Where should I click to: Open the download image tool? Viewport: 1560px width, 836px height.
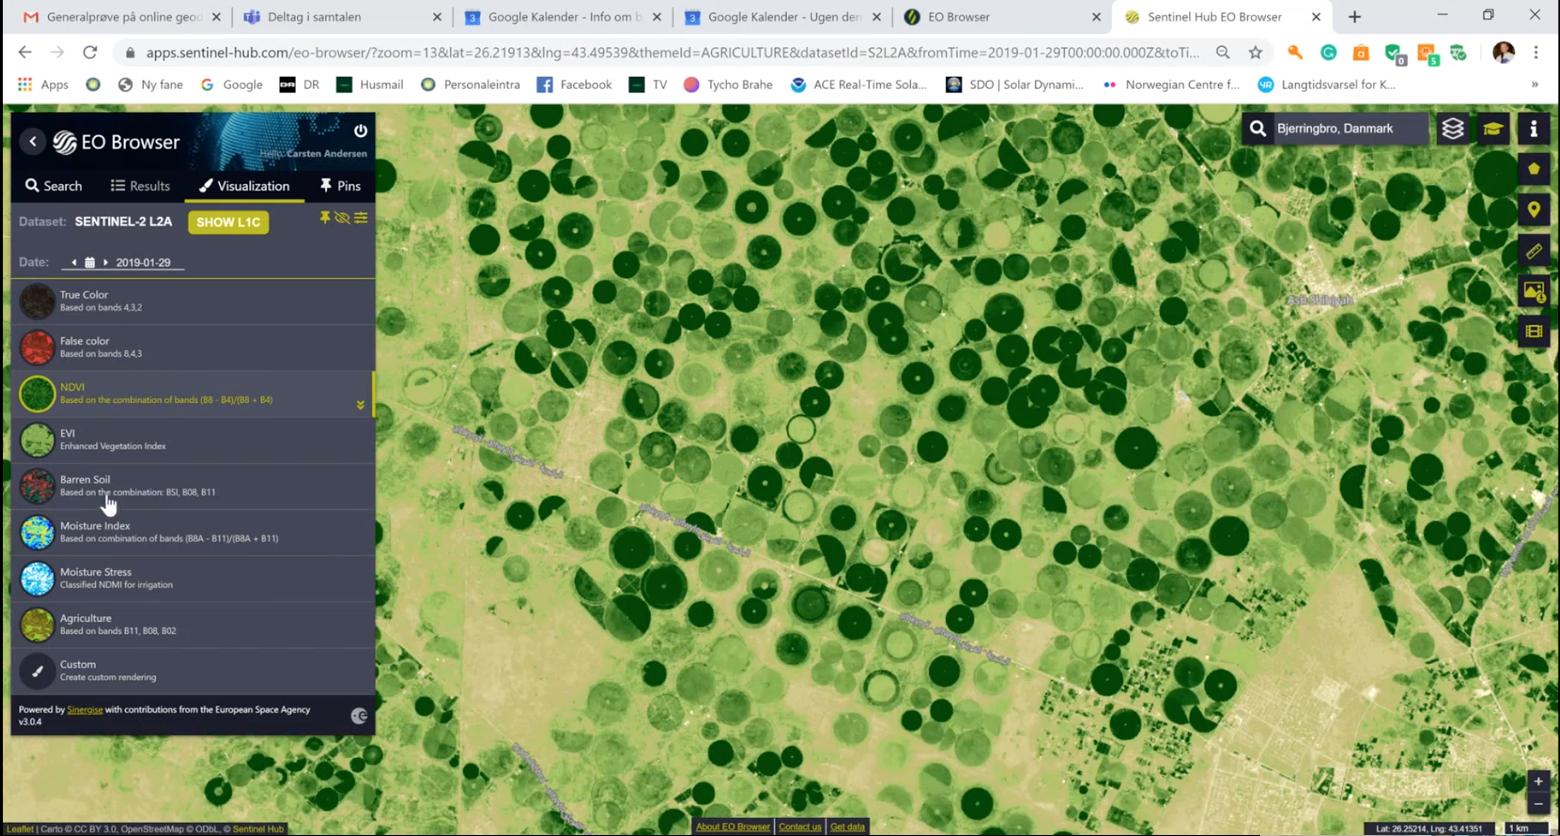tap(1534, 291)
